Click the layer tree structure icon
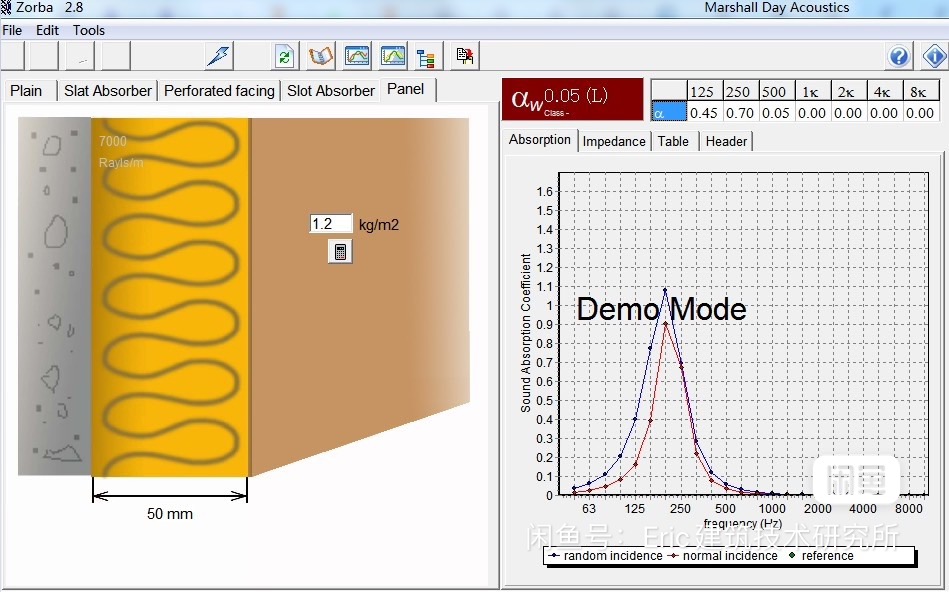The height and width of the screenshot is (592, 949). (427, 57)
